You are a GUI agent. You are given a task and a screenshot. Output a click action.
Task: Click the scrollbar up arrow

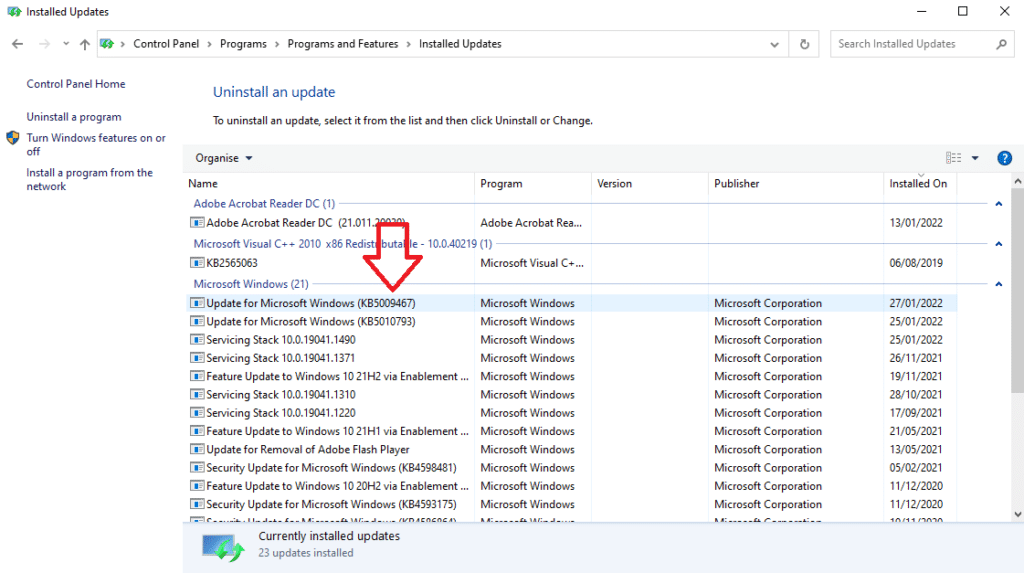(x=1017, y=181)
